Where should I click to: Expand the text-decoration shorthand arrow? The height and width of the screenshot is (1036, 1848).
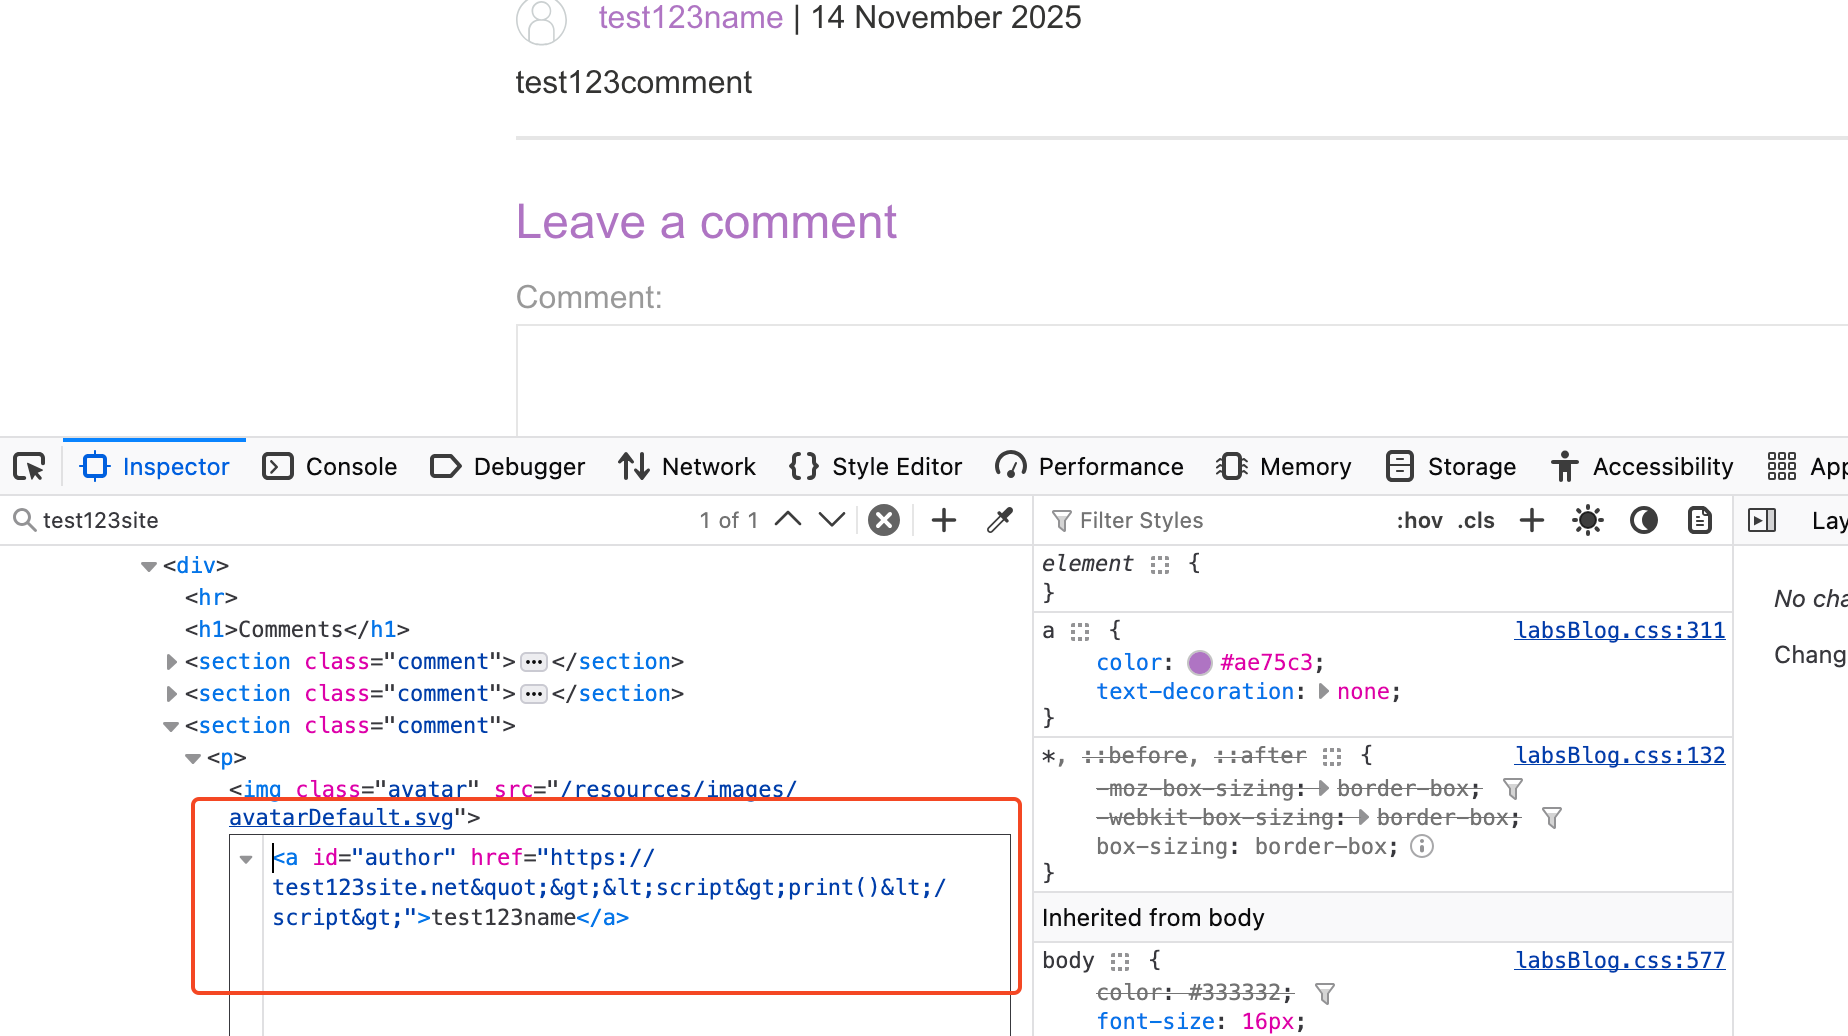coord(1324,692)
